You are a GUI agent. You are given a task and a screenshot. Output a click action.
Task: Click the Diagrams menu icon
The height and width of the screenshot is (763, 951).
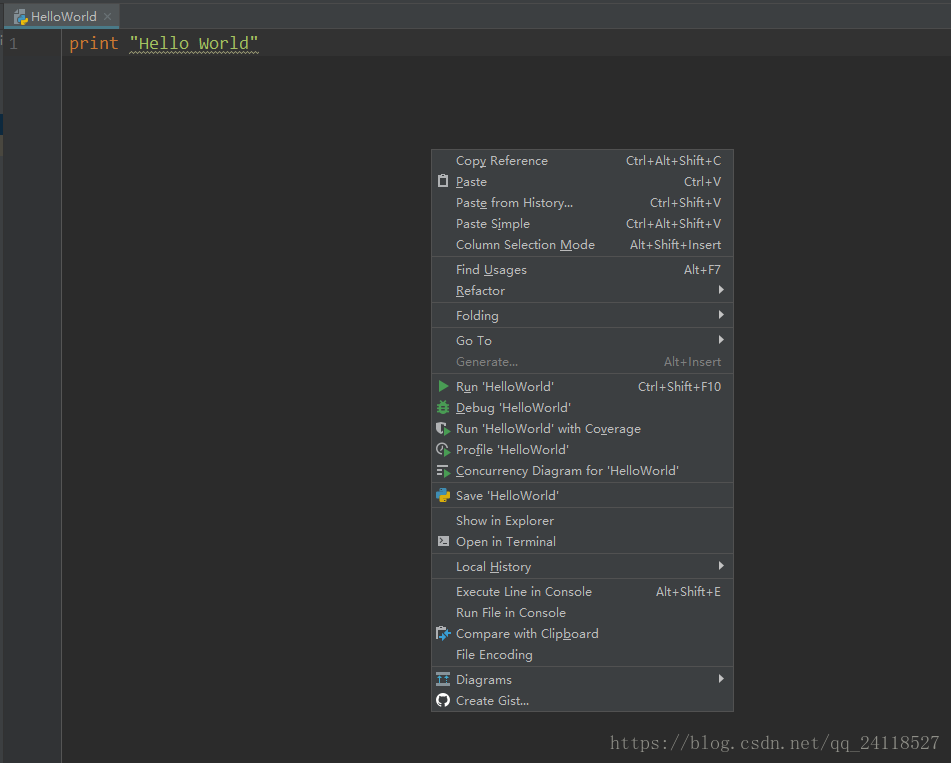point(443,679)
